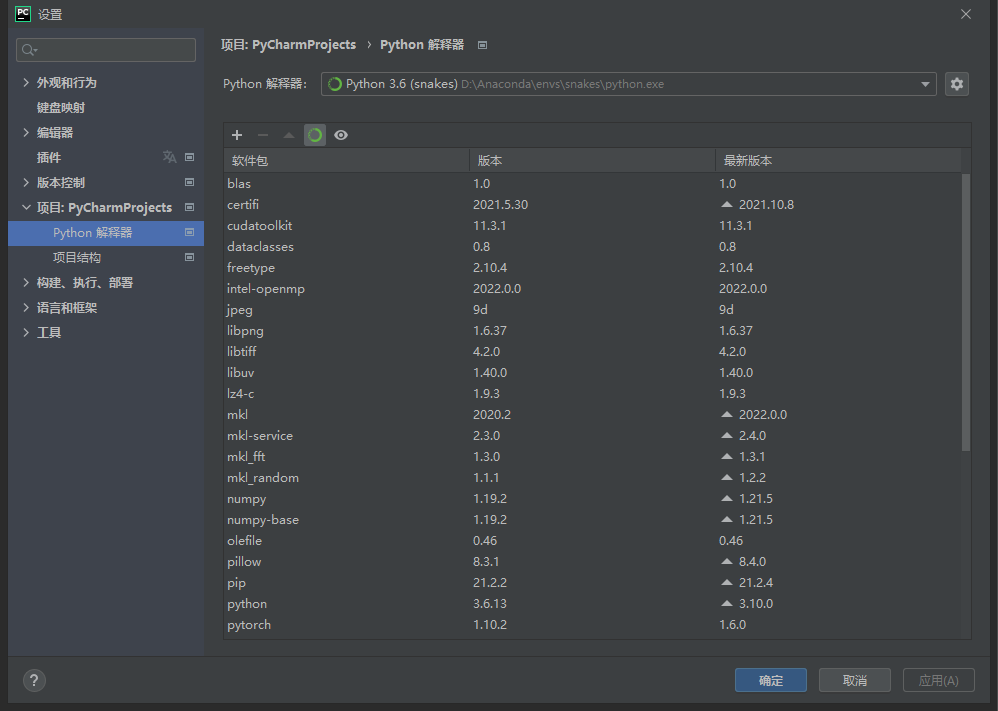Select the jpeg package row
This screenshot has width=998, height=711.
[593, 309]
